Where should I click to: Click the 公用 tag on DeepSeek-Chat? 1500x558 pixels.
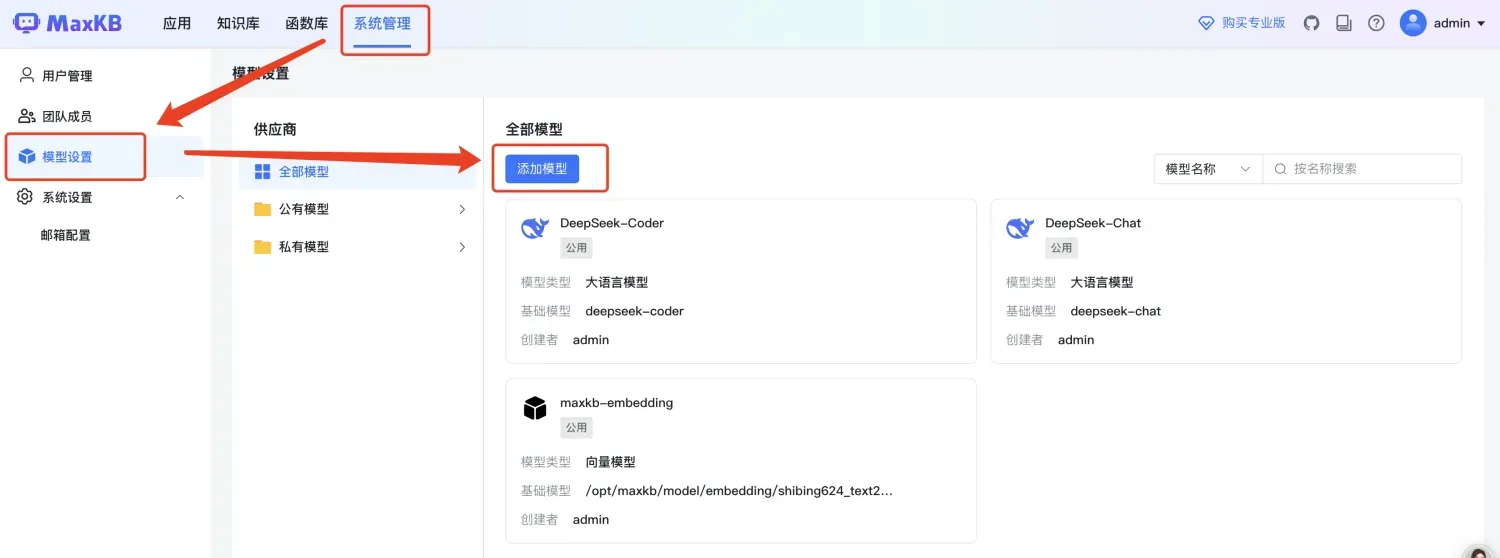coord(1061,247)
